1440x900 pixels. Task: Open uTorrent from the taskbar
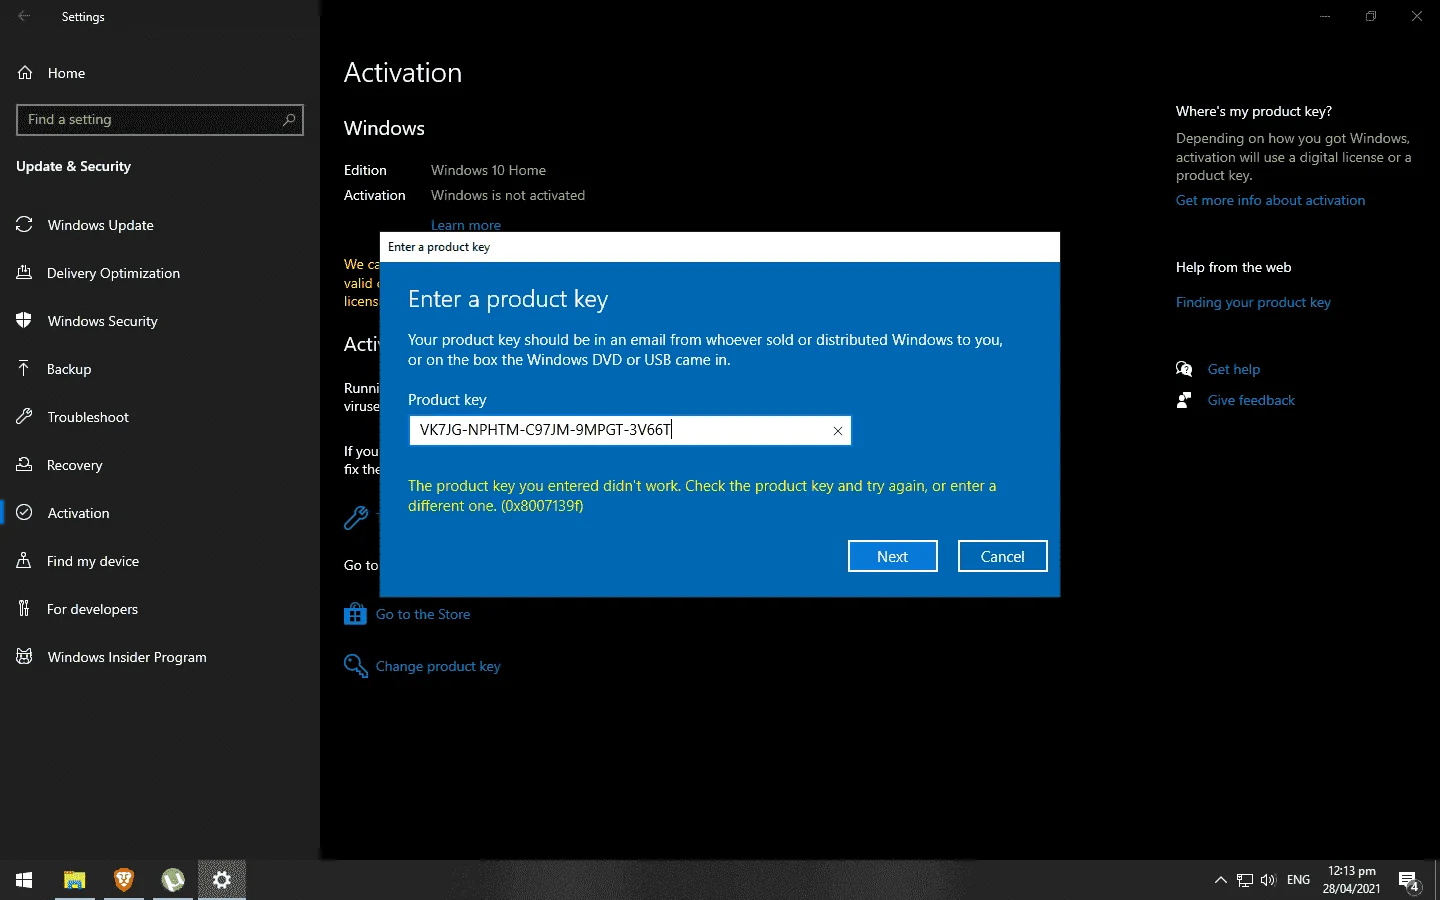point(173,880)
